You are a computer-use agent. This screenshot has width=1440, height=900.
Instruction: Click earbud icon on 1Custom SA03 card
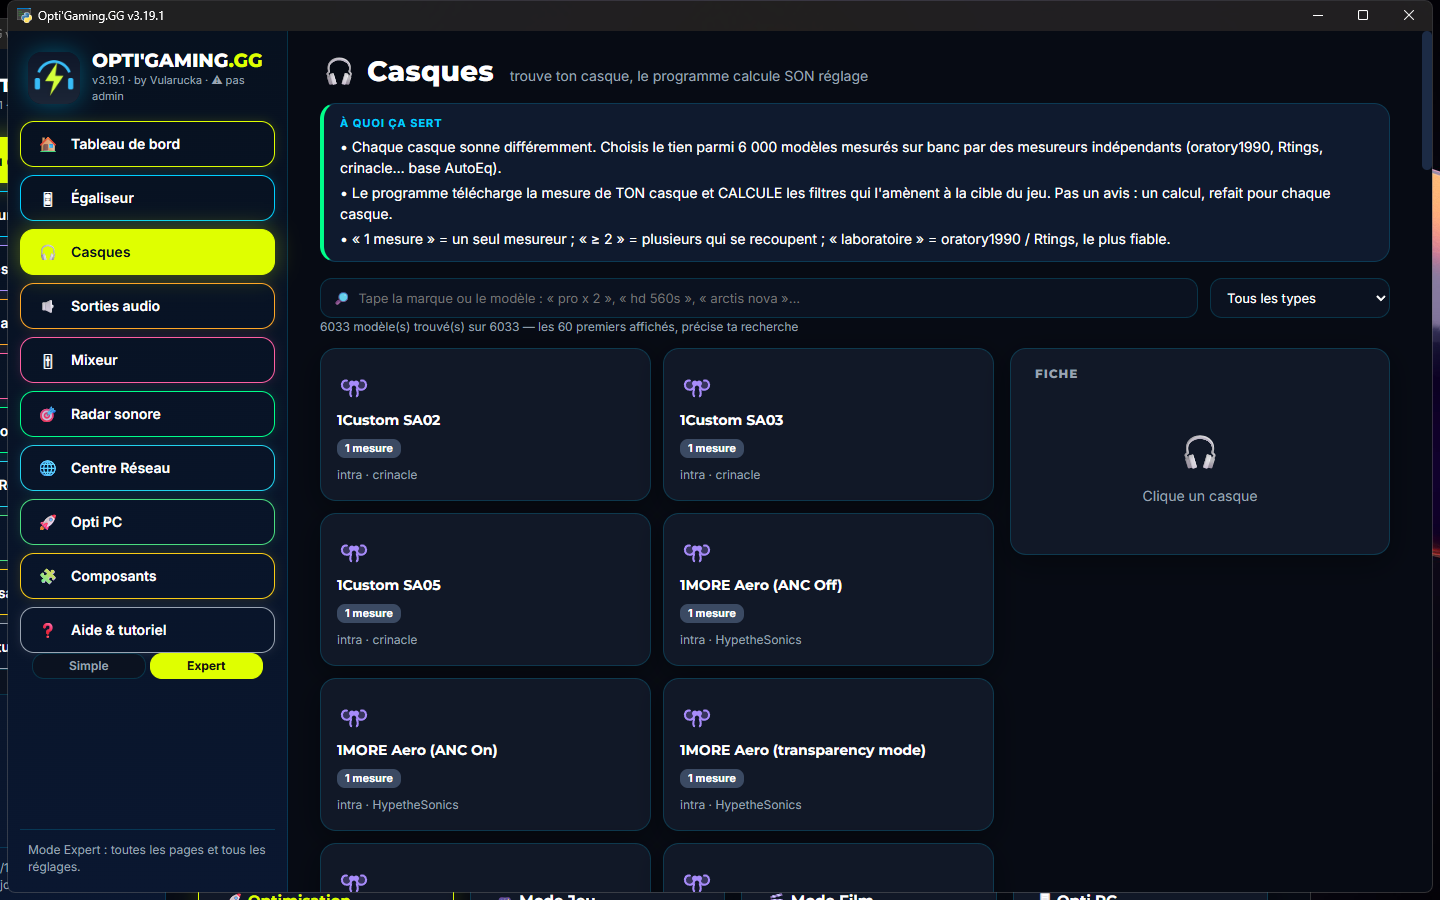(697, 387)
